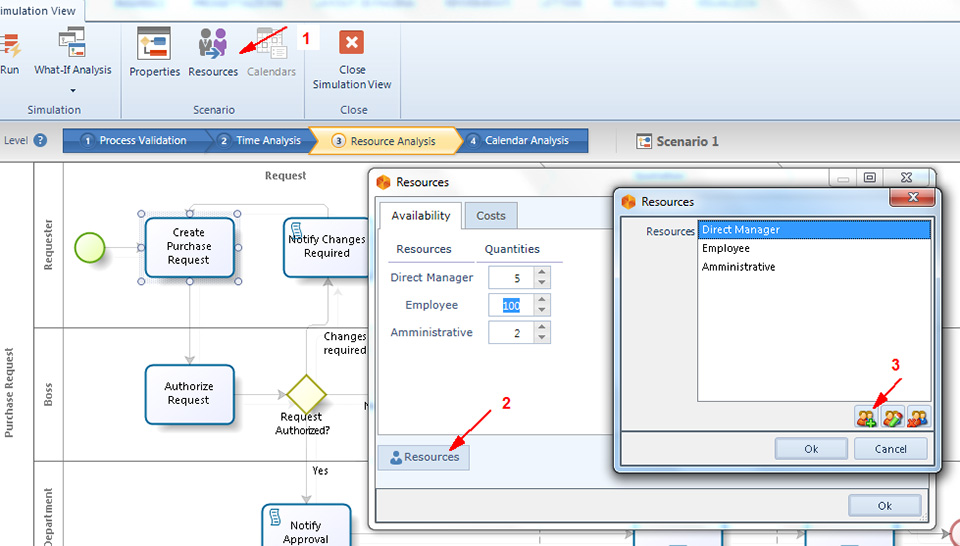960x546 pixels.
Task: Select the Notify Changes Required task
Action: (x=326, y=247)
